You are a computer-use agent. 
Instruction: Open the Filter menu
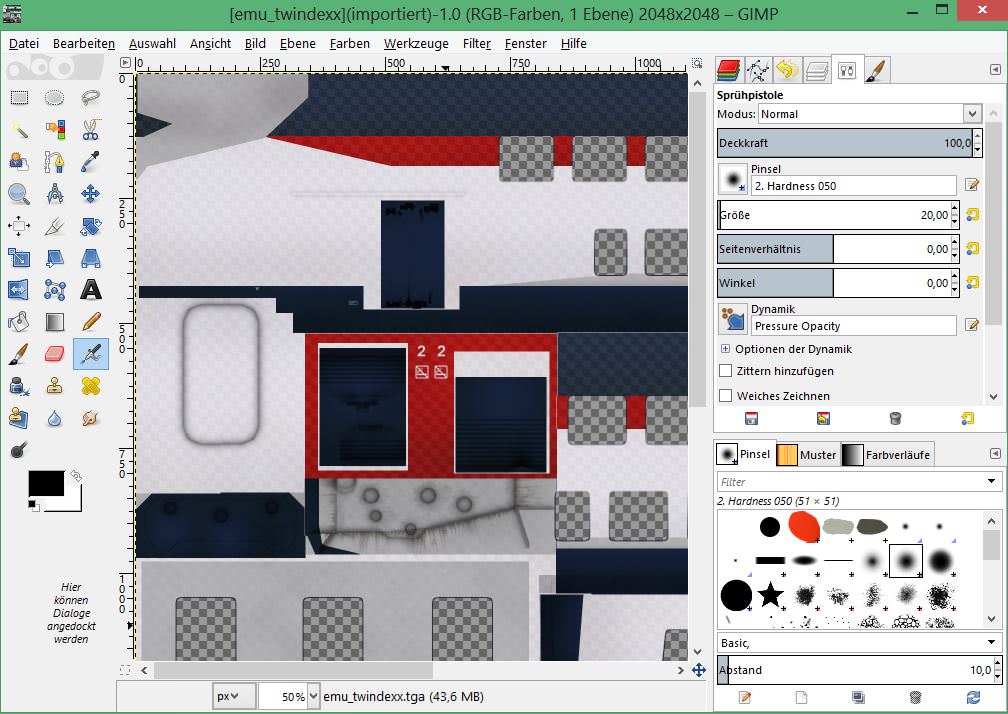pyautogui.click(x=476, y=44)
